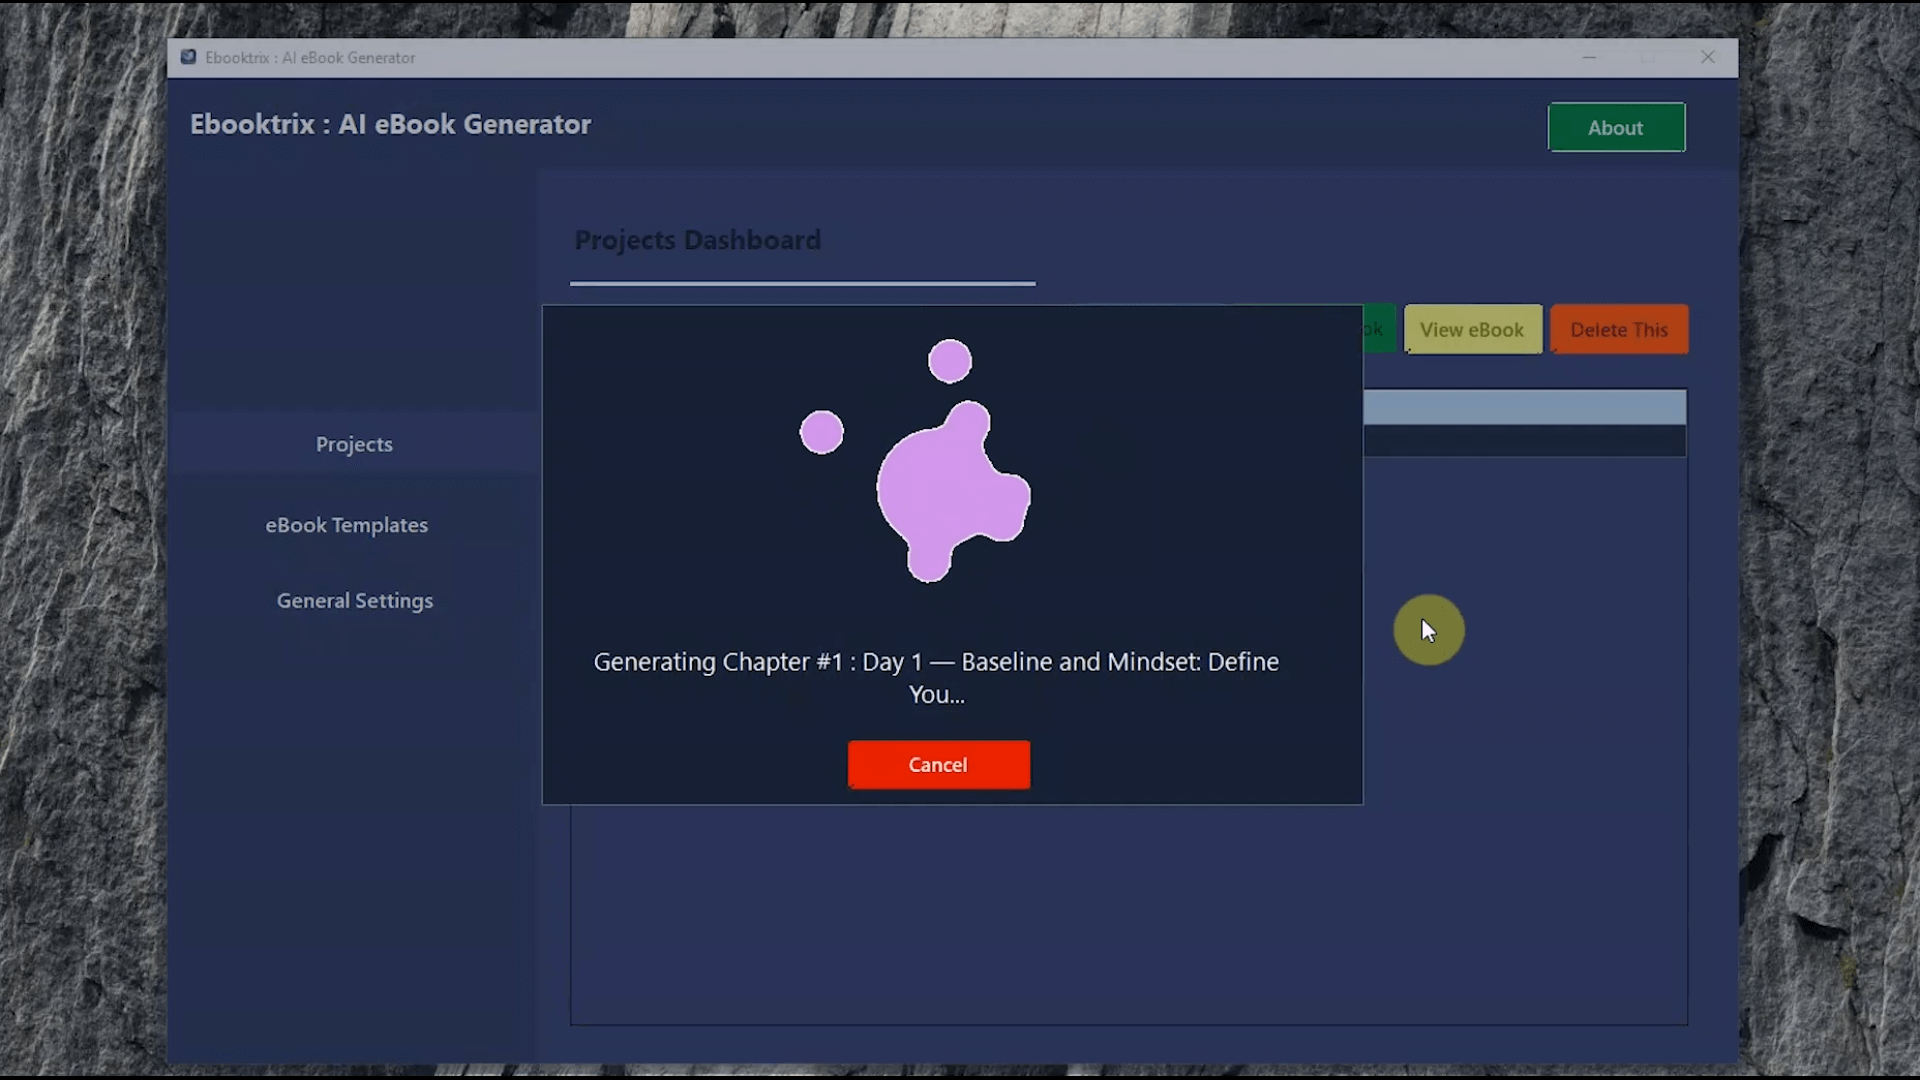Screen dimensions: 1920x1080
Task: Open General Settings in the sidebar
Action: pos(354,600)
